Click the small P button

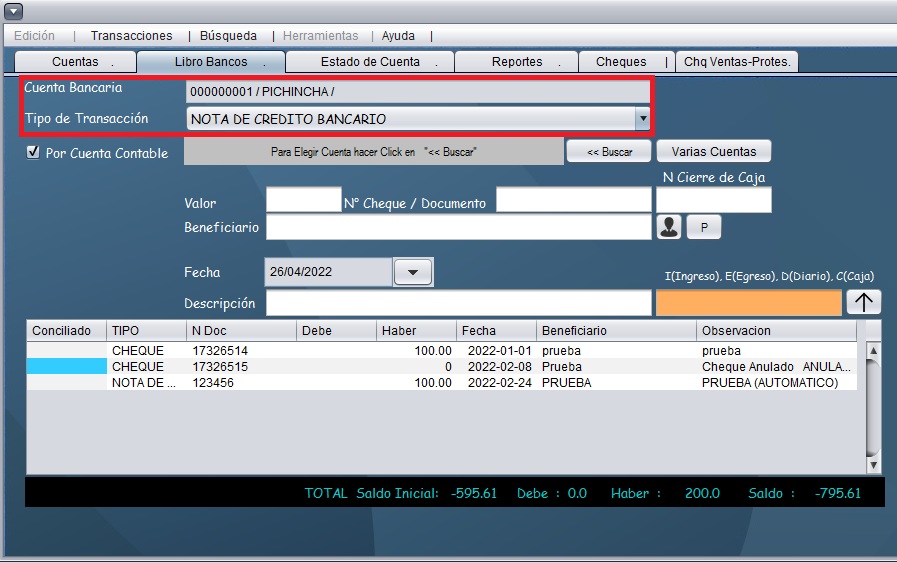(703, 228)
